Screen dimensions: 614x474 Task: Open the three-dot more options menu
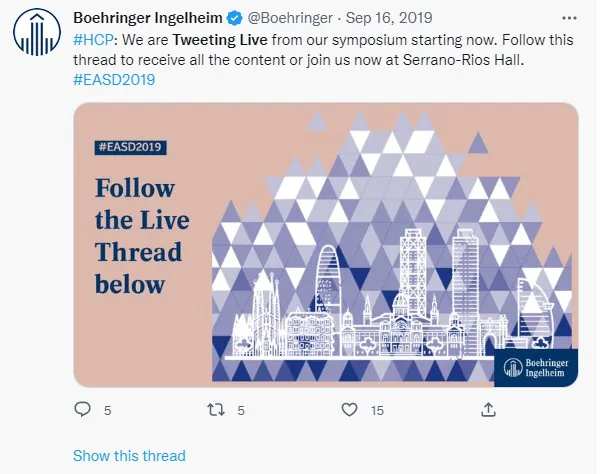569,17
